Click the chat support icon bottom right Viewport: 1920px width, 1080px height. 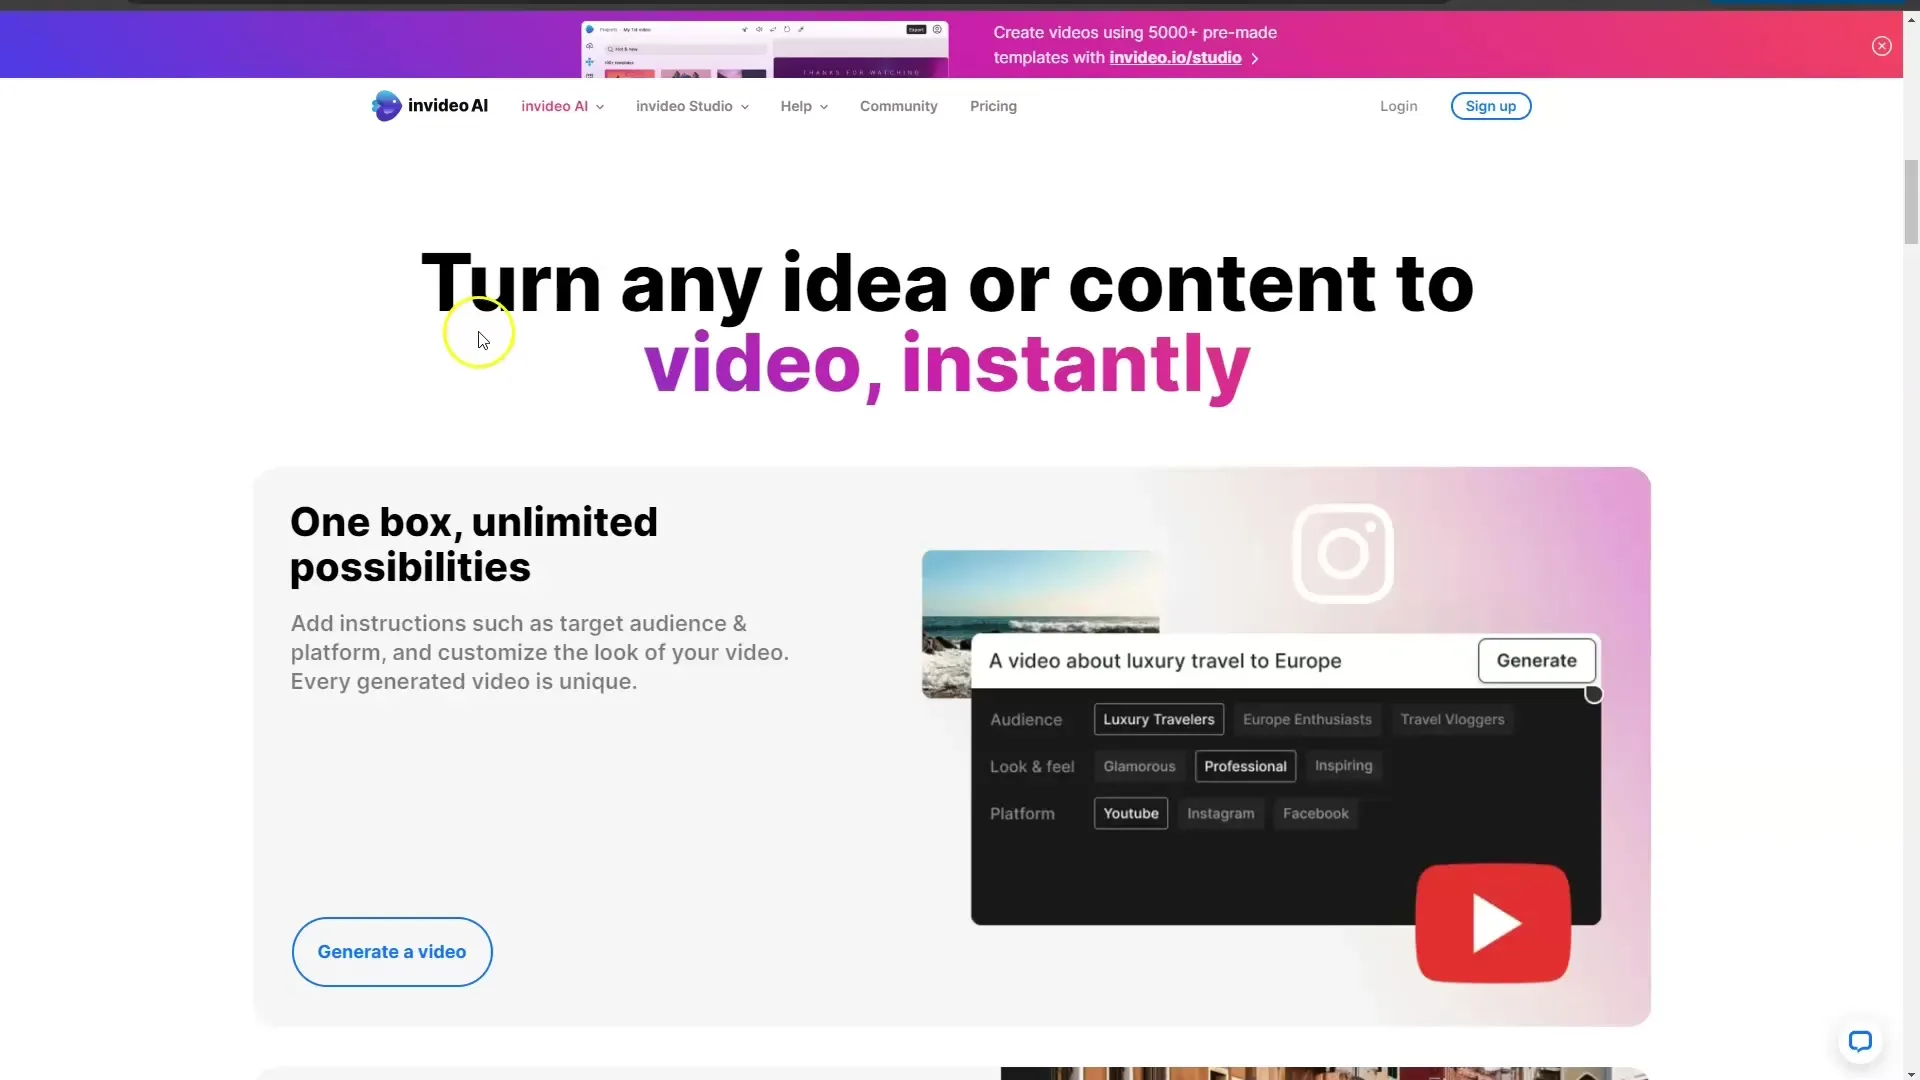coord(1859,1040)
